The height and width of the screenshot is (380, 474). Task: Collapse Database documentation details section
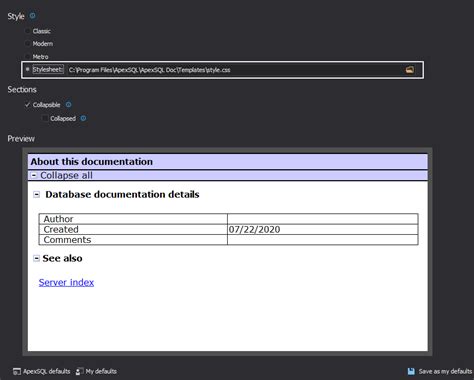[x=37, y=195]
